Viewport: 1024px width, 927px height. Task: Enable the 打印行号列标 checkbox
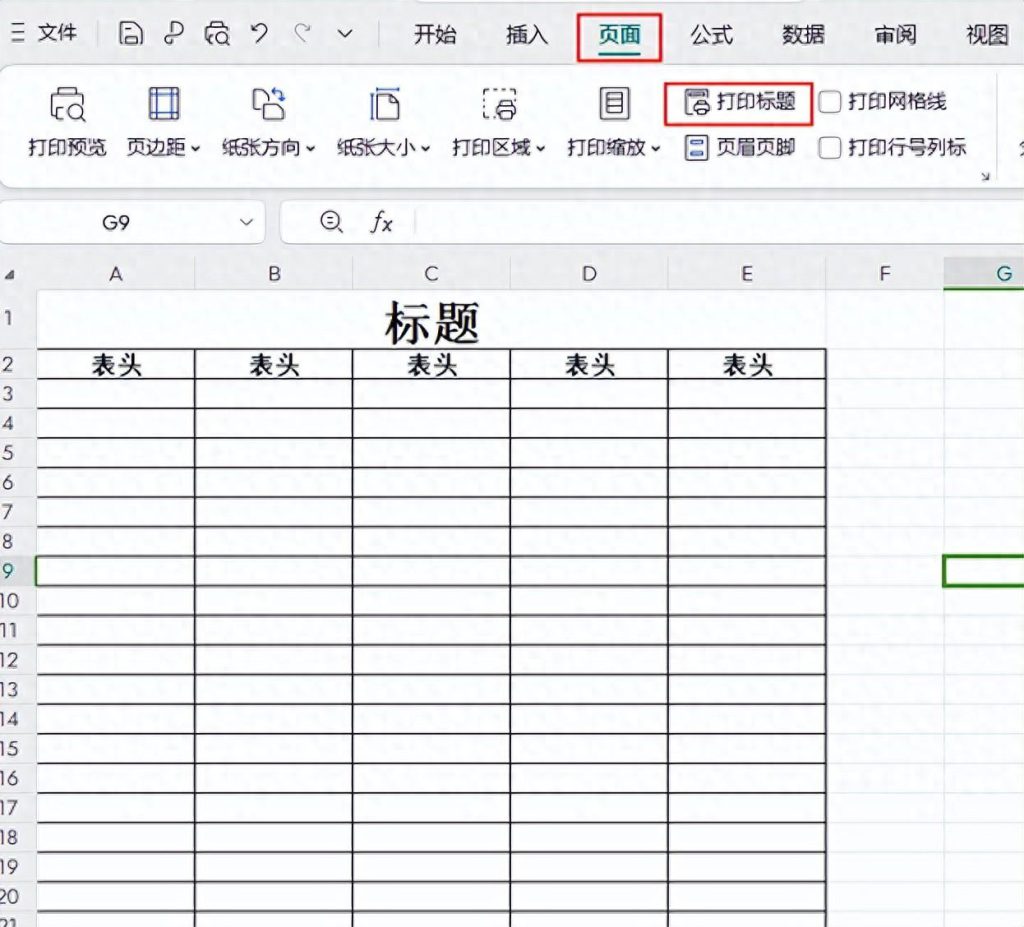(831, 148)
